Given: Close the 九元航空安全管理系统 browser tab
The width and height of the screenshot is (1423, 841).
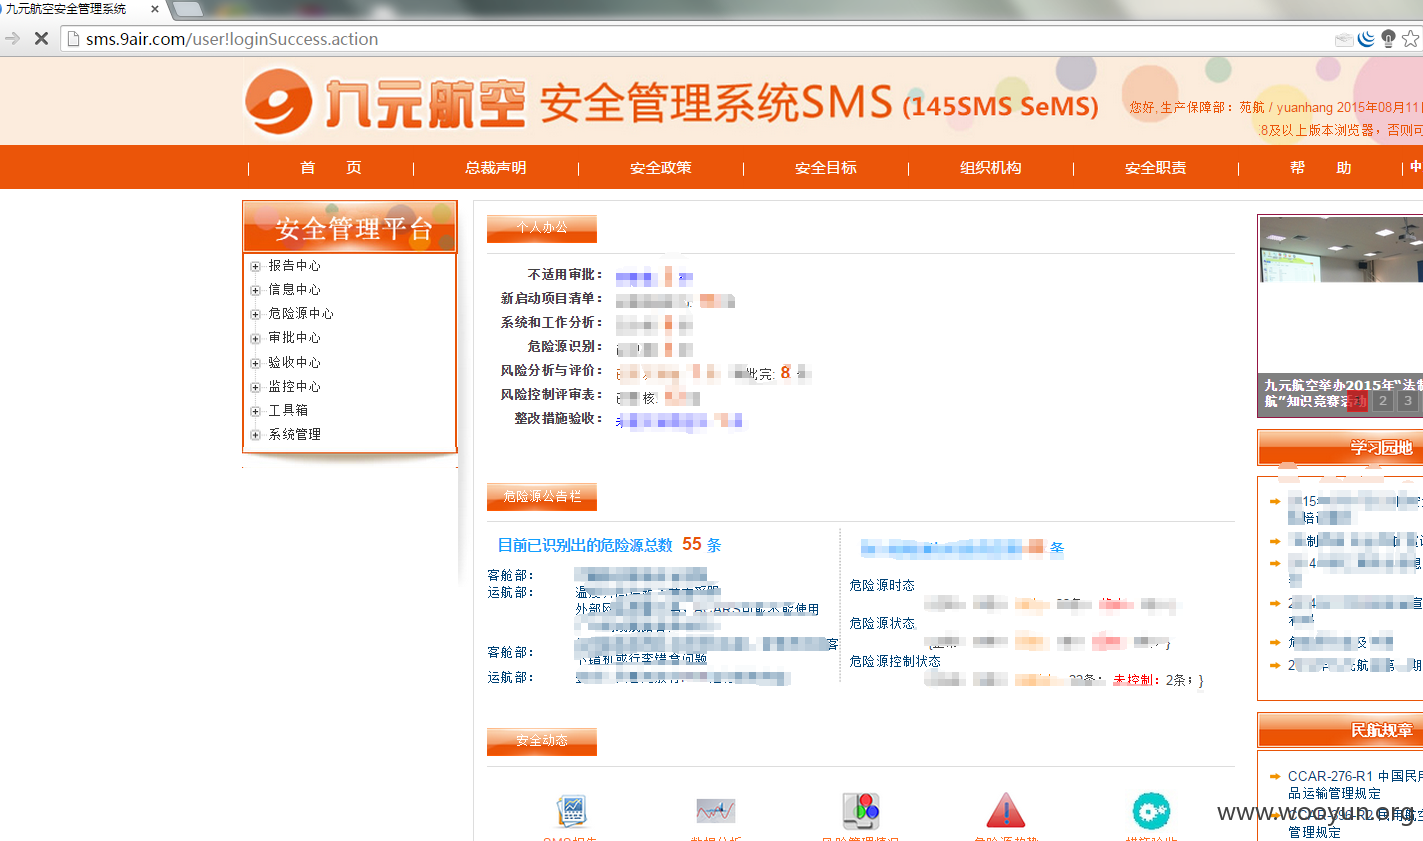Looking at the screenshot, I should coord(155,9).
